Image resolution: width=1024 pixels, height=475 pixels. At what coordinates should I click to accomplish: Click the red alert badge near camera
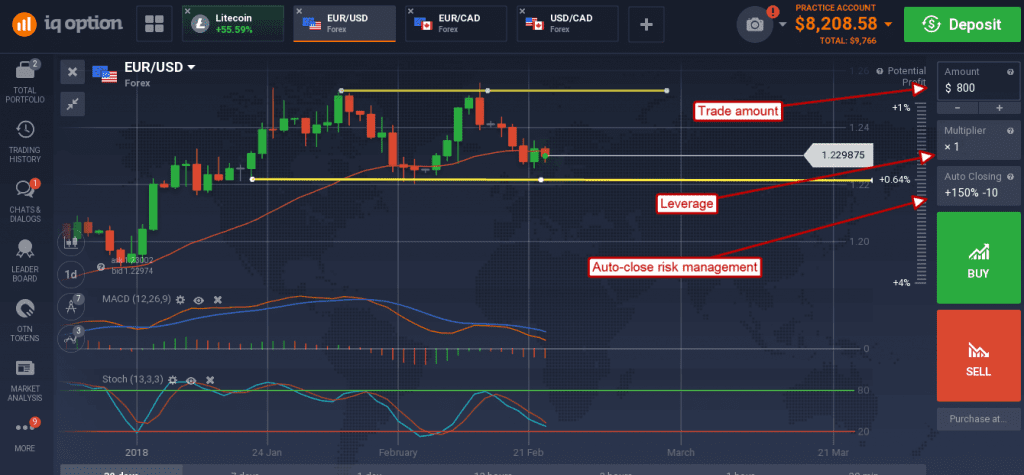click(x=773, y=11)
